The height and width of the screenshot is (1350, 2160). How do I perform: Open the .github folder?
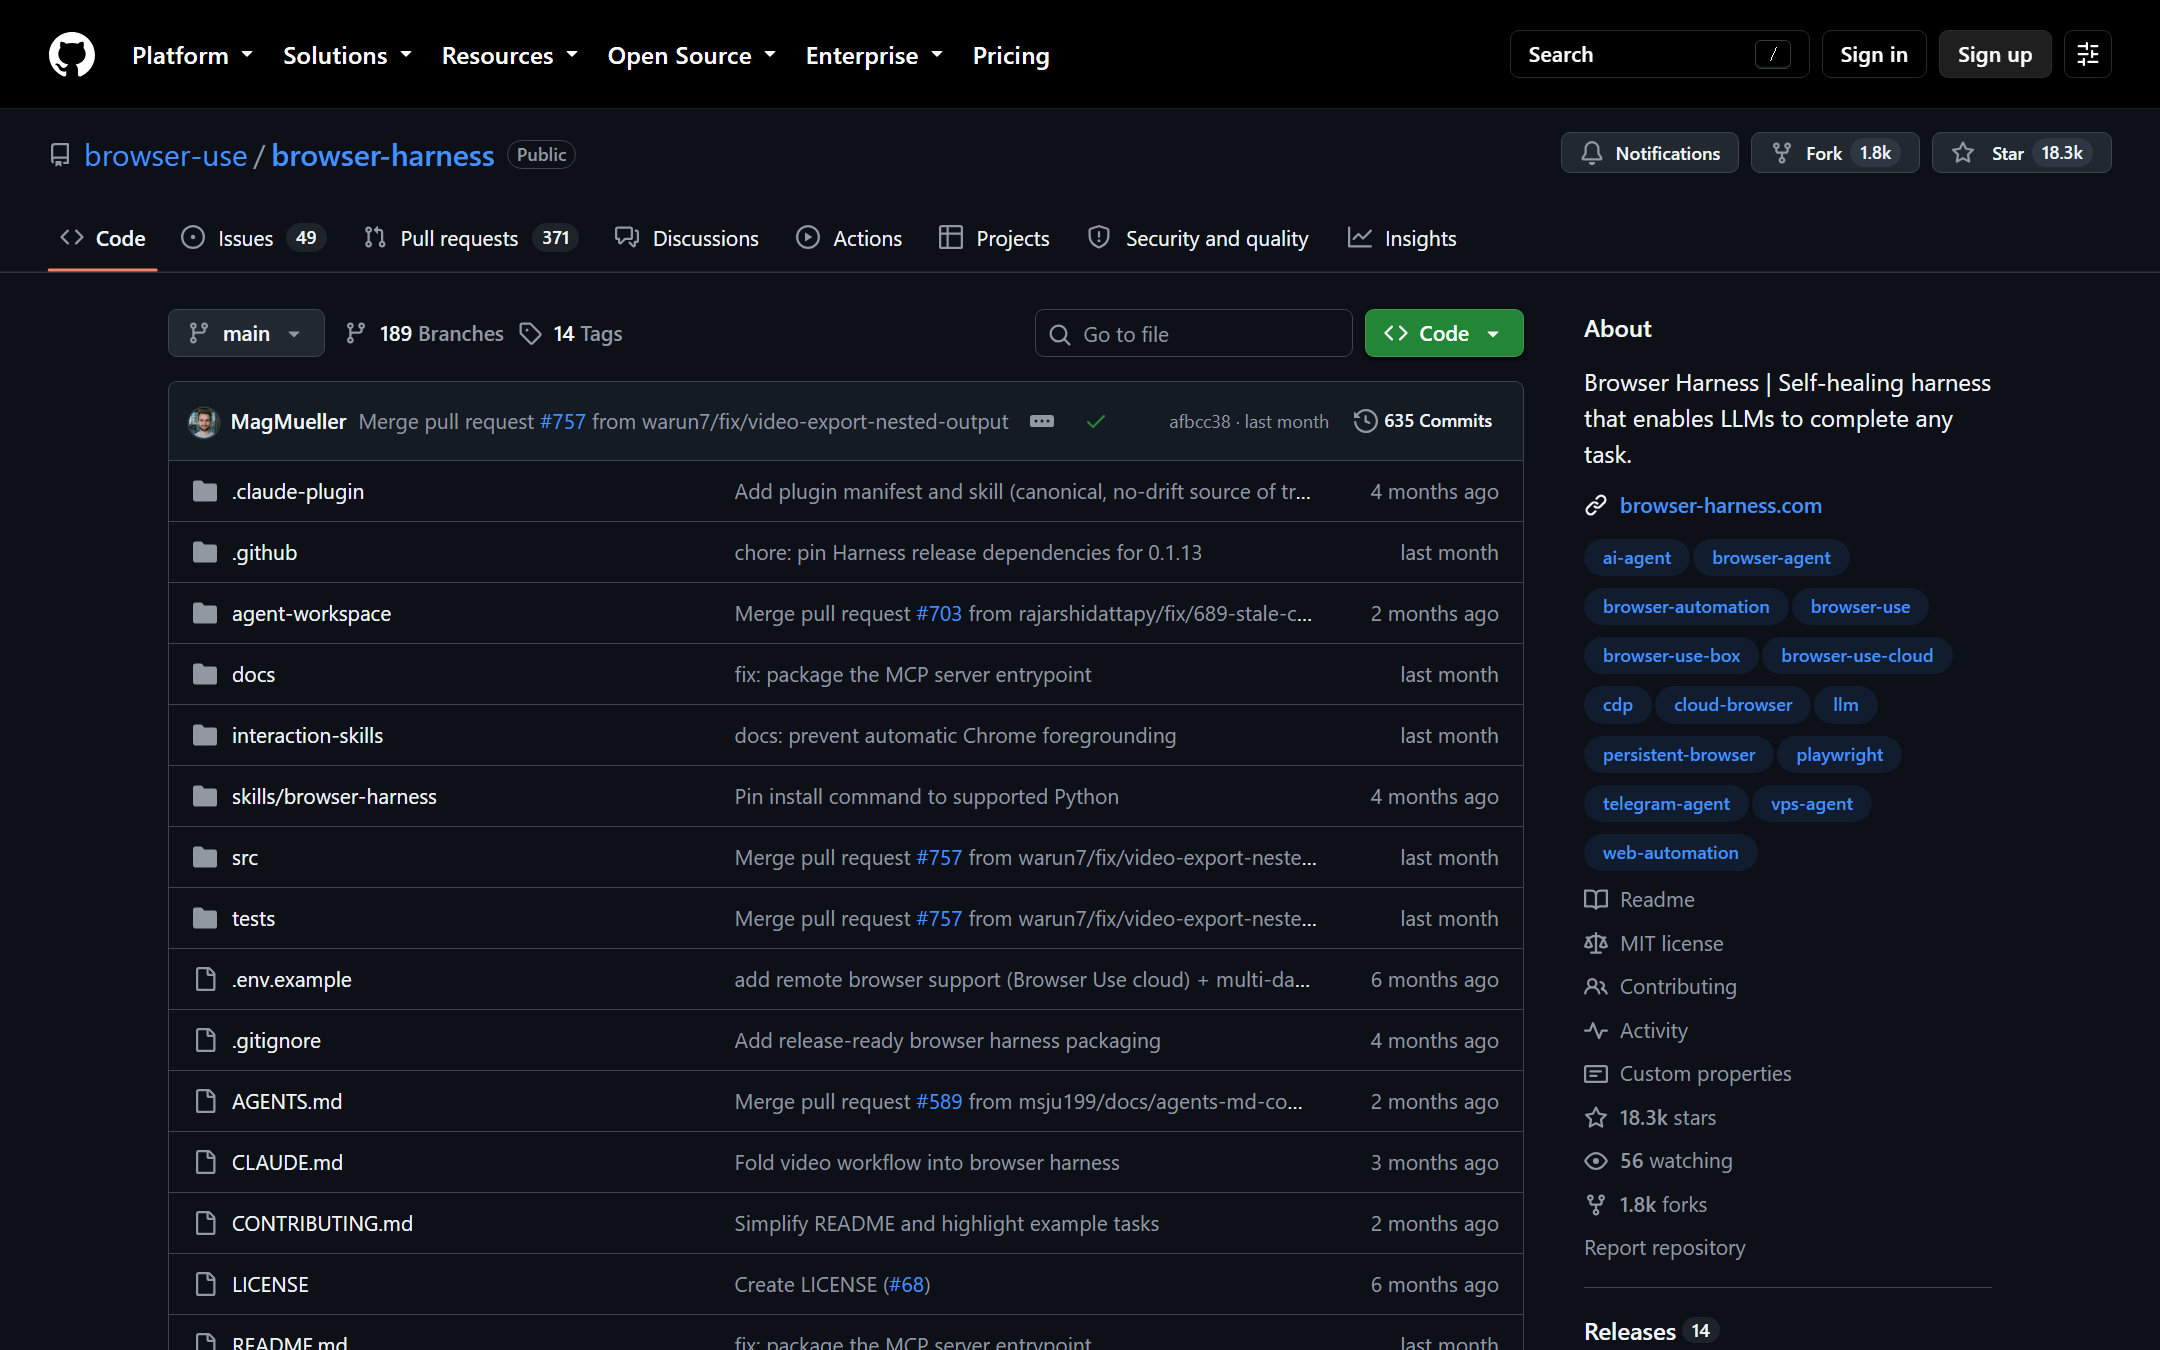(x=264, y=553)
